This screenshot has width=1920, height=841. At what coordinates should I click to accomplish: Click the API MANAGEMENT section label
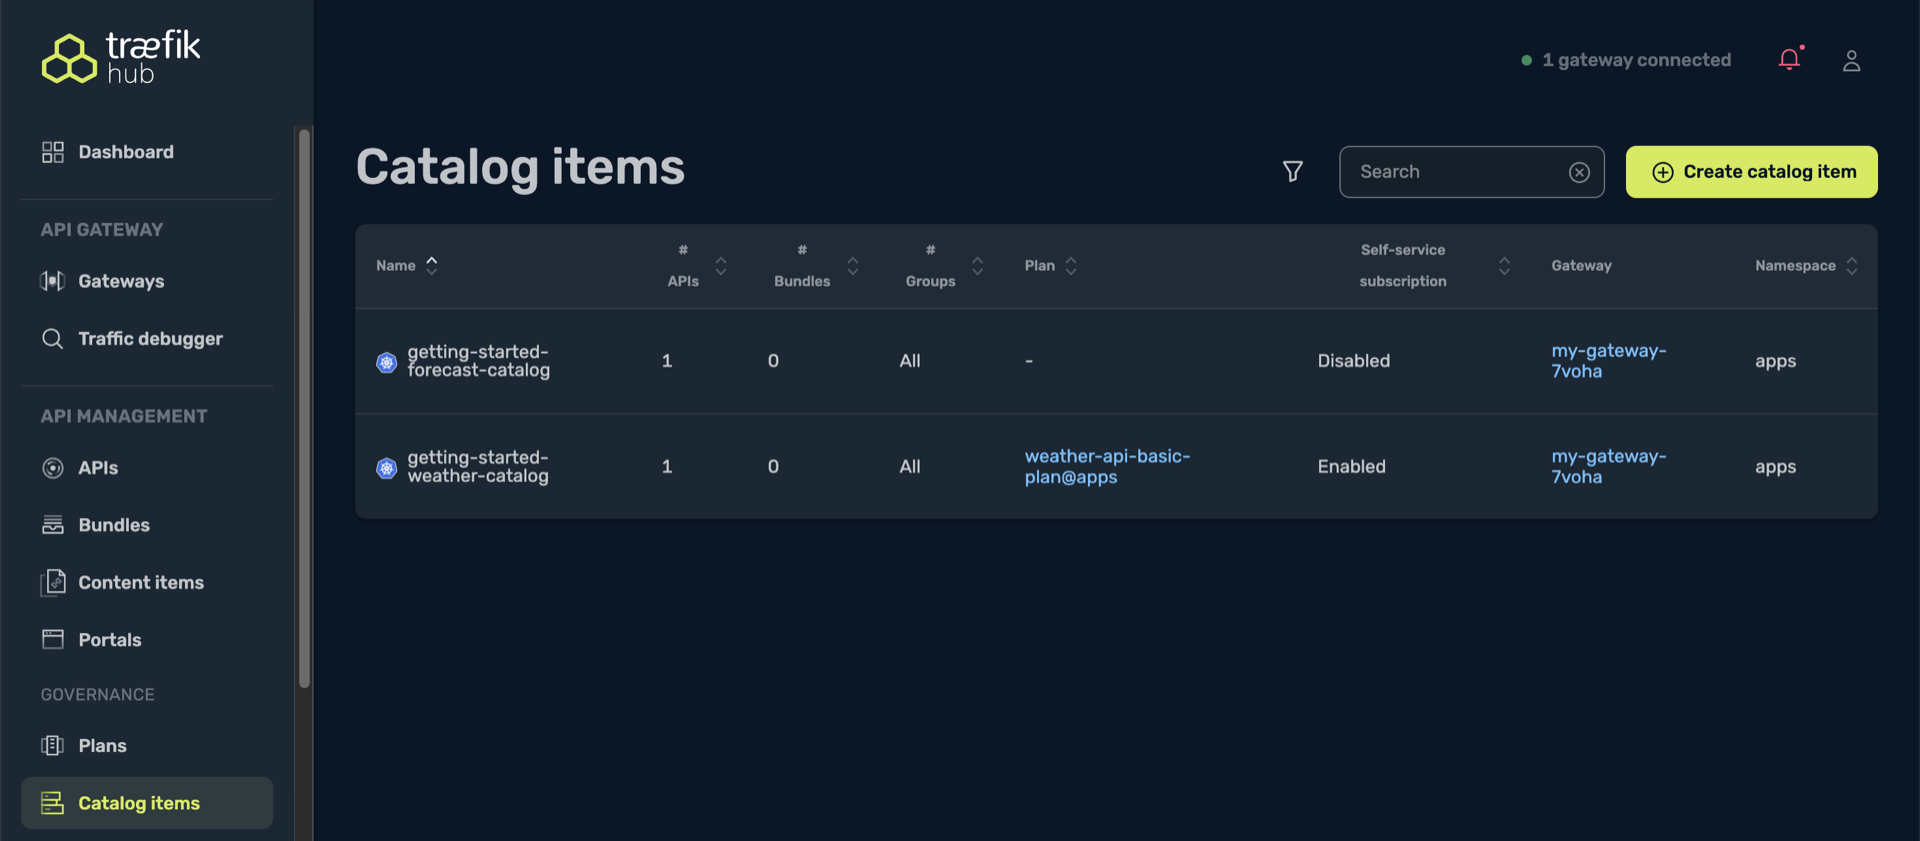(124, 416)
